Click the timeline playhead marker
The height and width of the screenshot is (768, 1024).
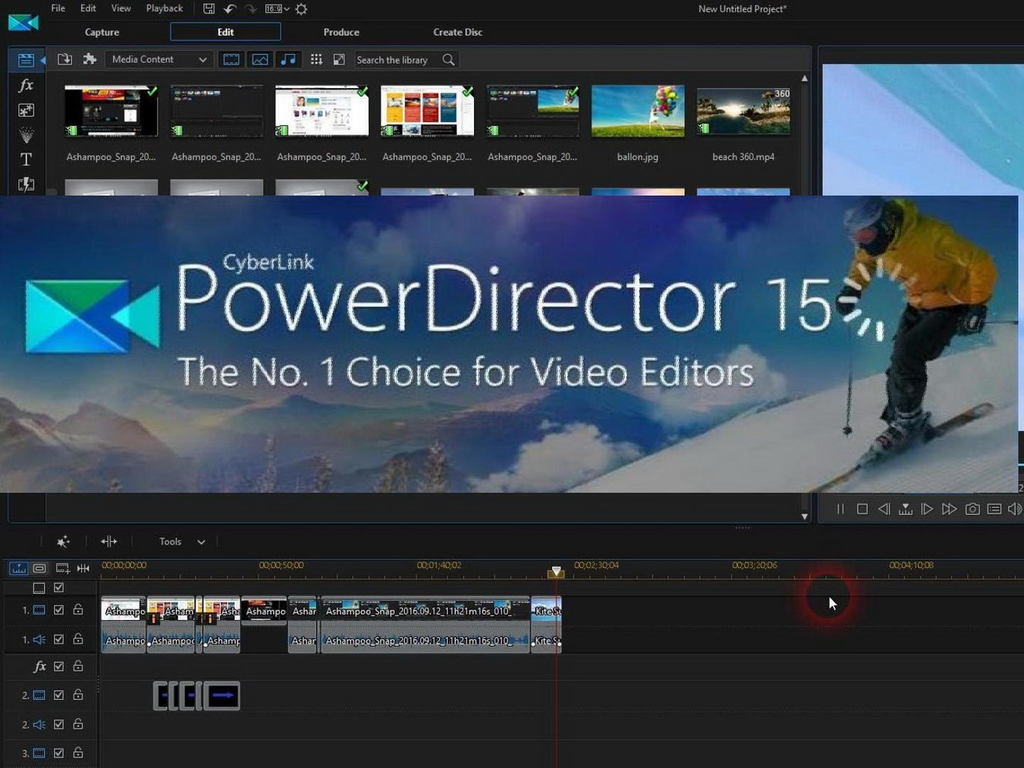[556, 572]
